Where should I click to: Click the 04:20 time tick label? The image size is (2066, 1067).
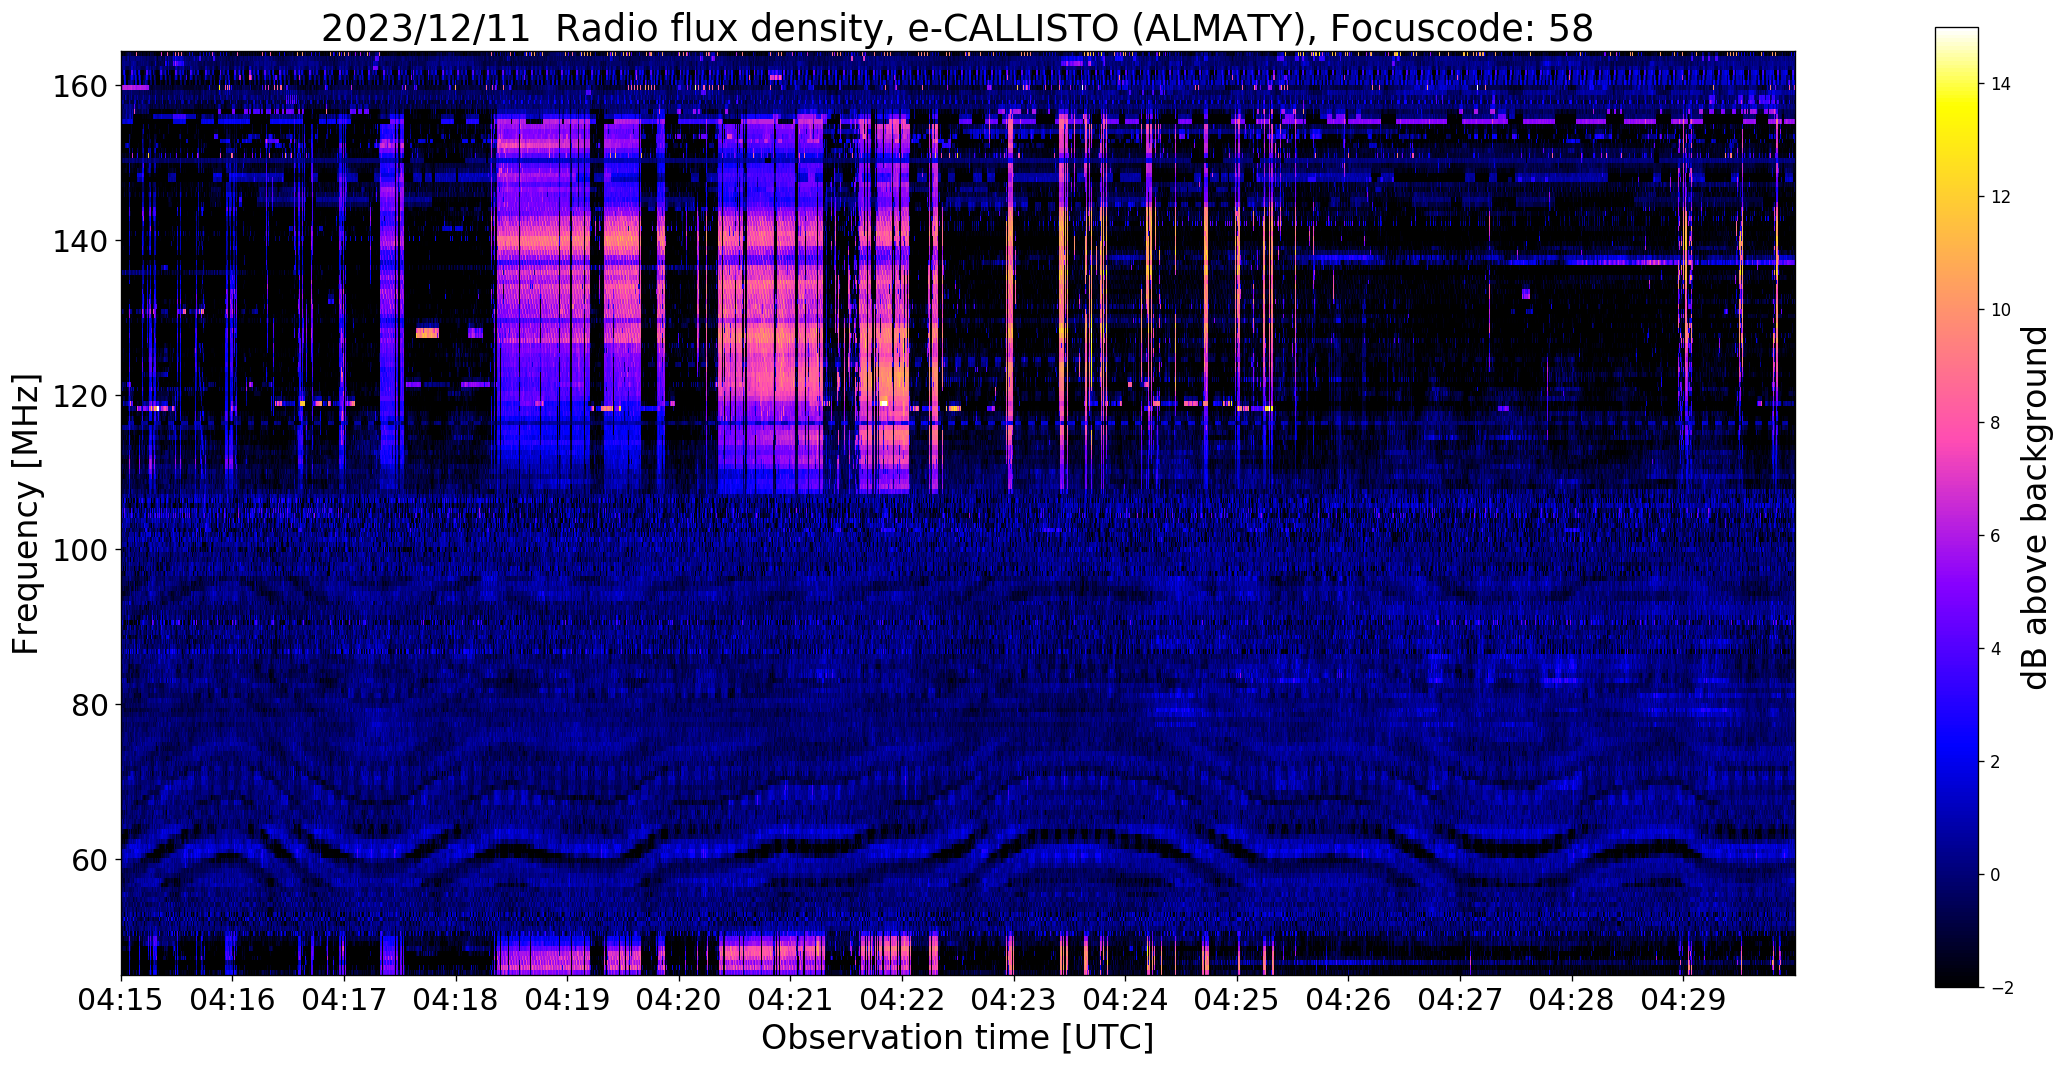coord(679,1000)
